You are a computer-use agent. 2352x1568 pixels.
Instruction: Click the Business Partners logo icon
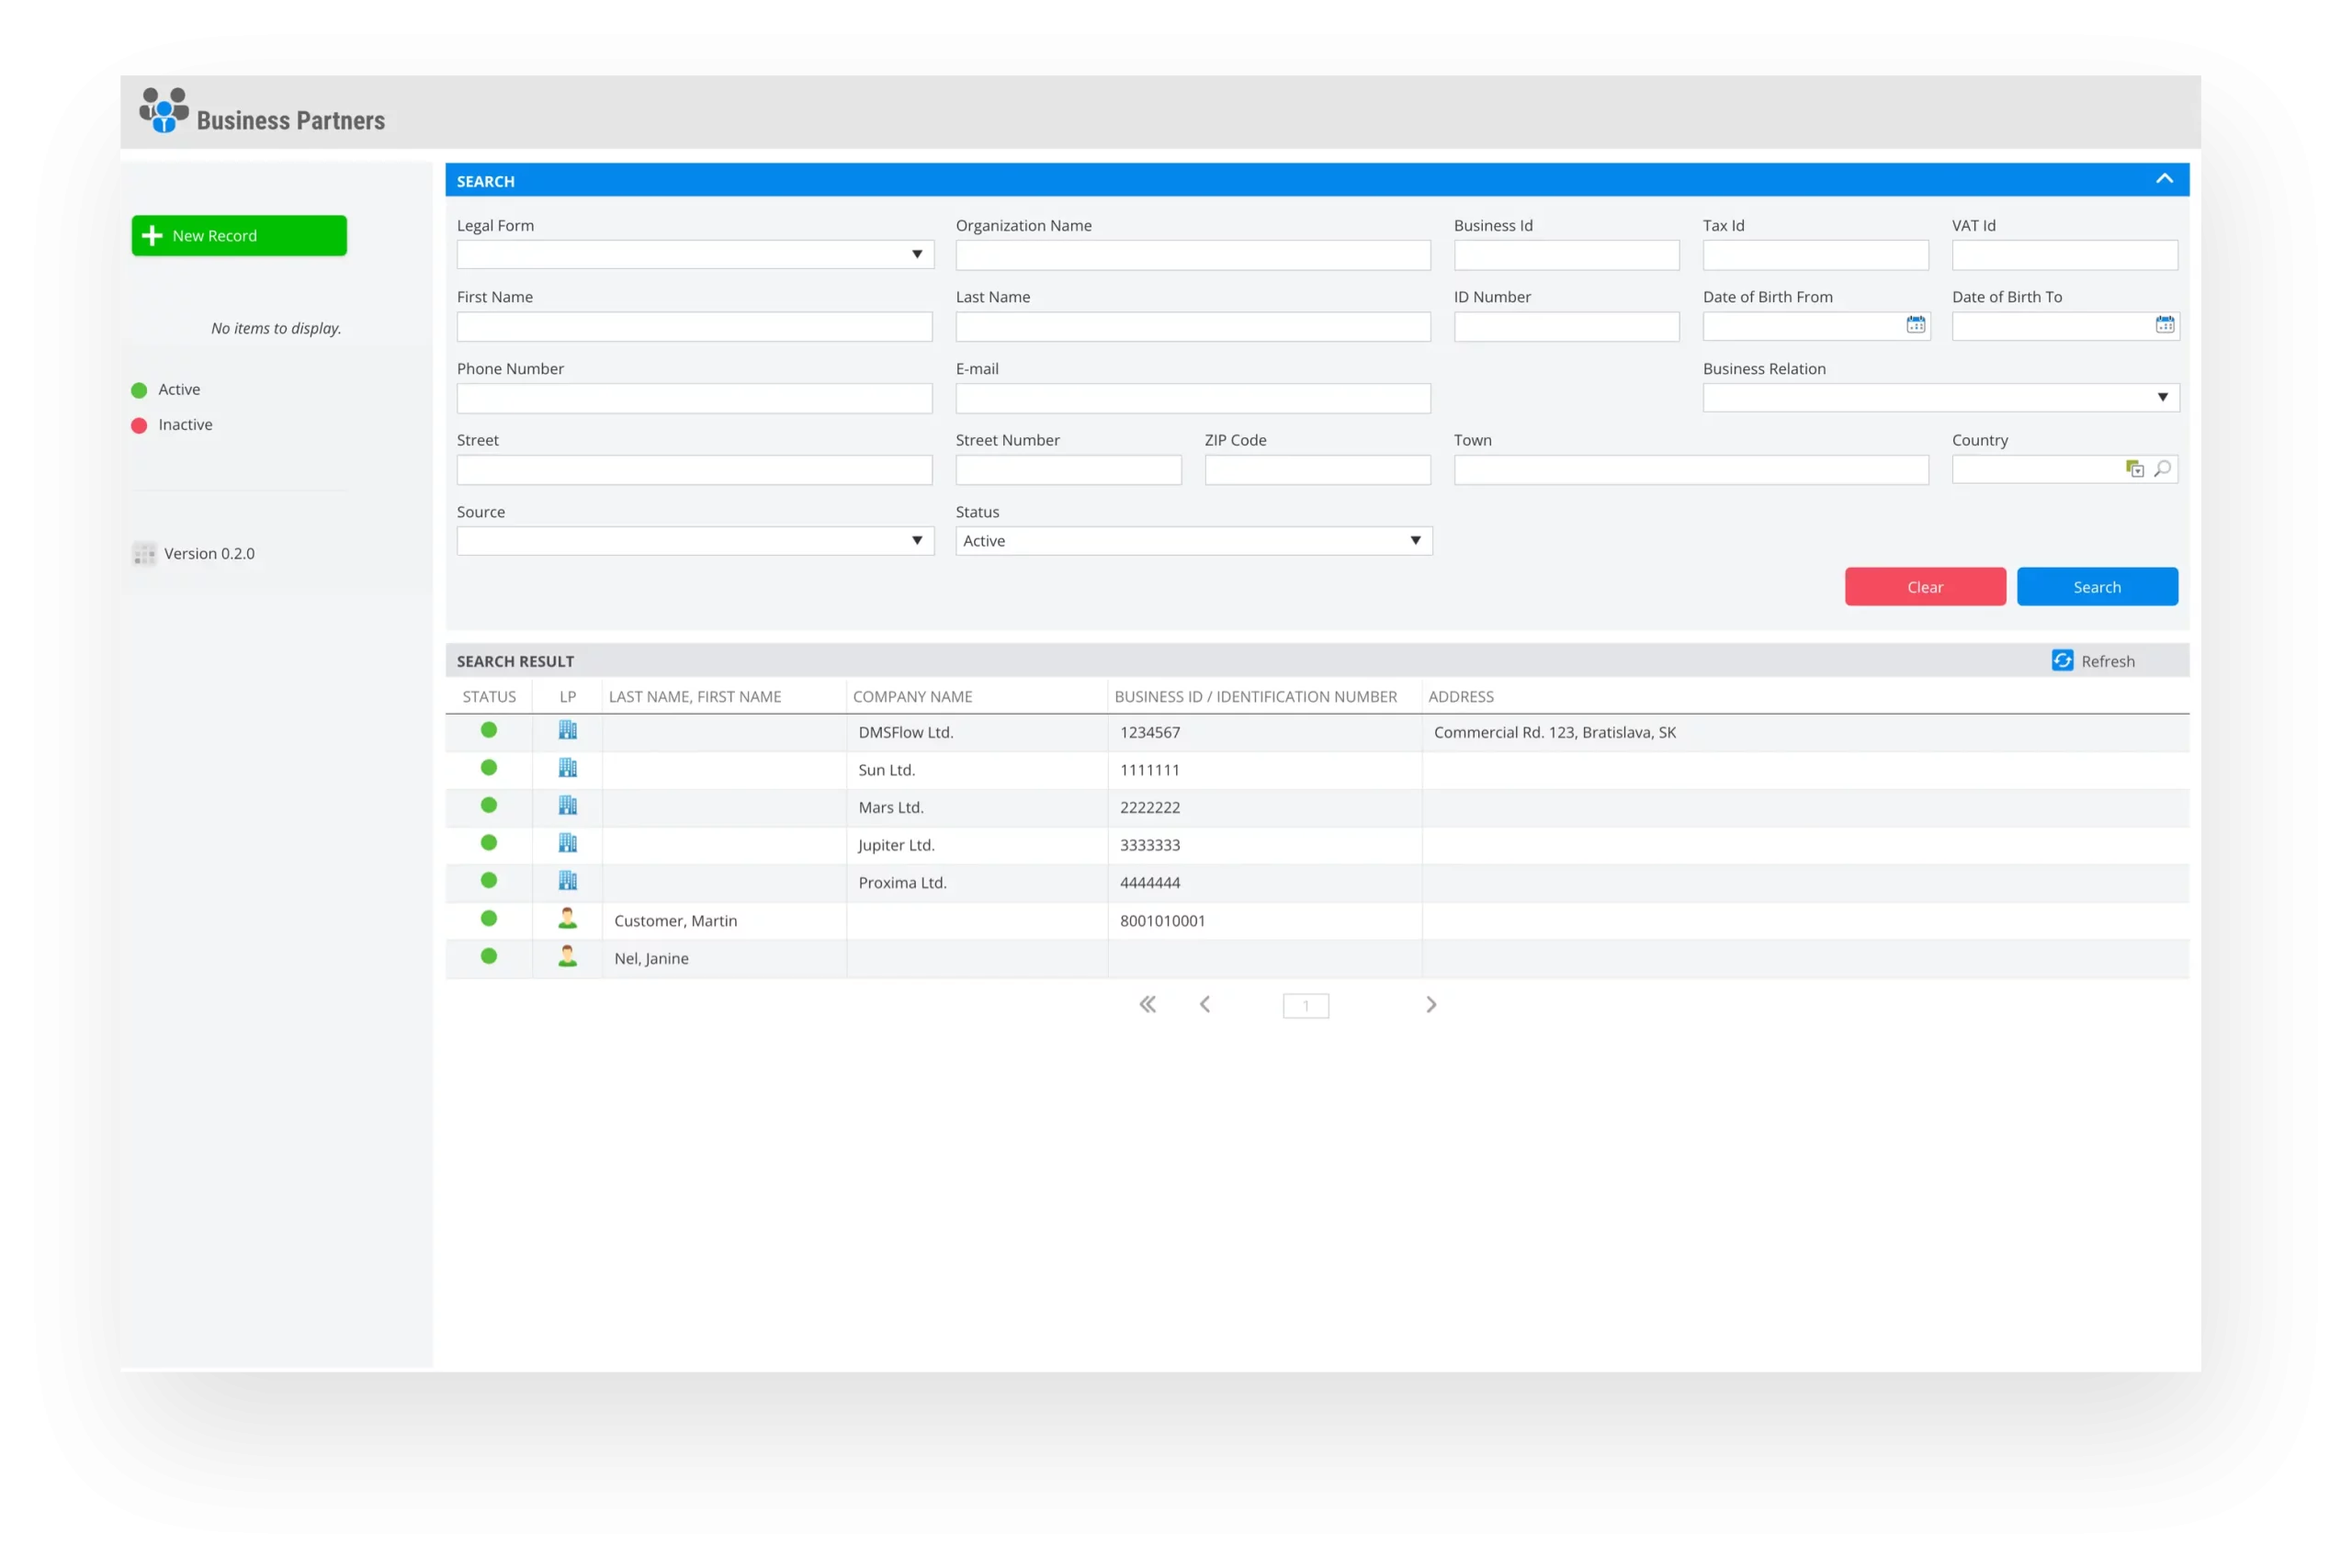164,110
